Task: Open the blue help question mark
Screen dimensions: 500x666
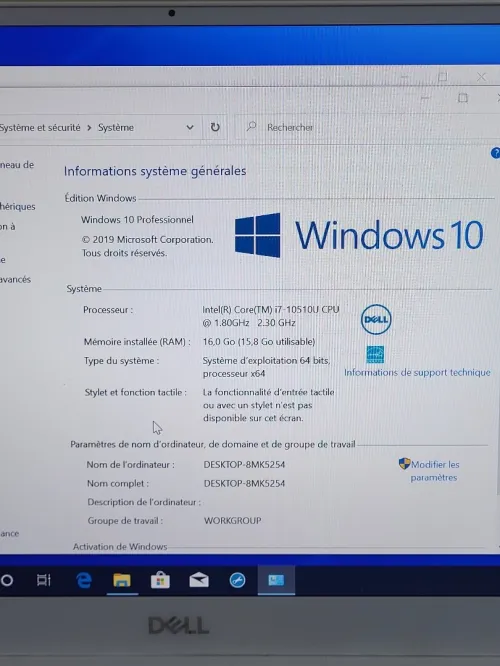Action: click(x=495, y=153)
